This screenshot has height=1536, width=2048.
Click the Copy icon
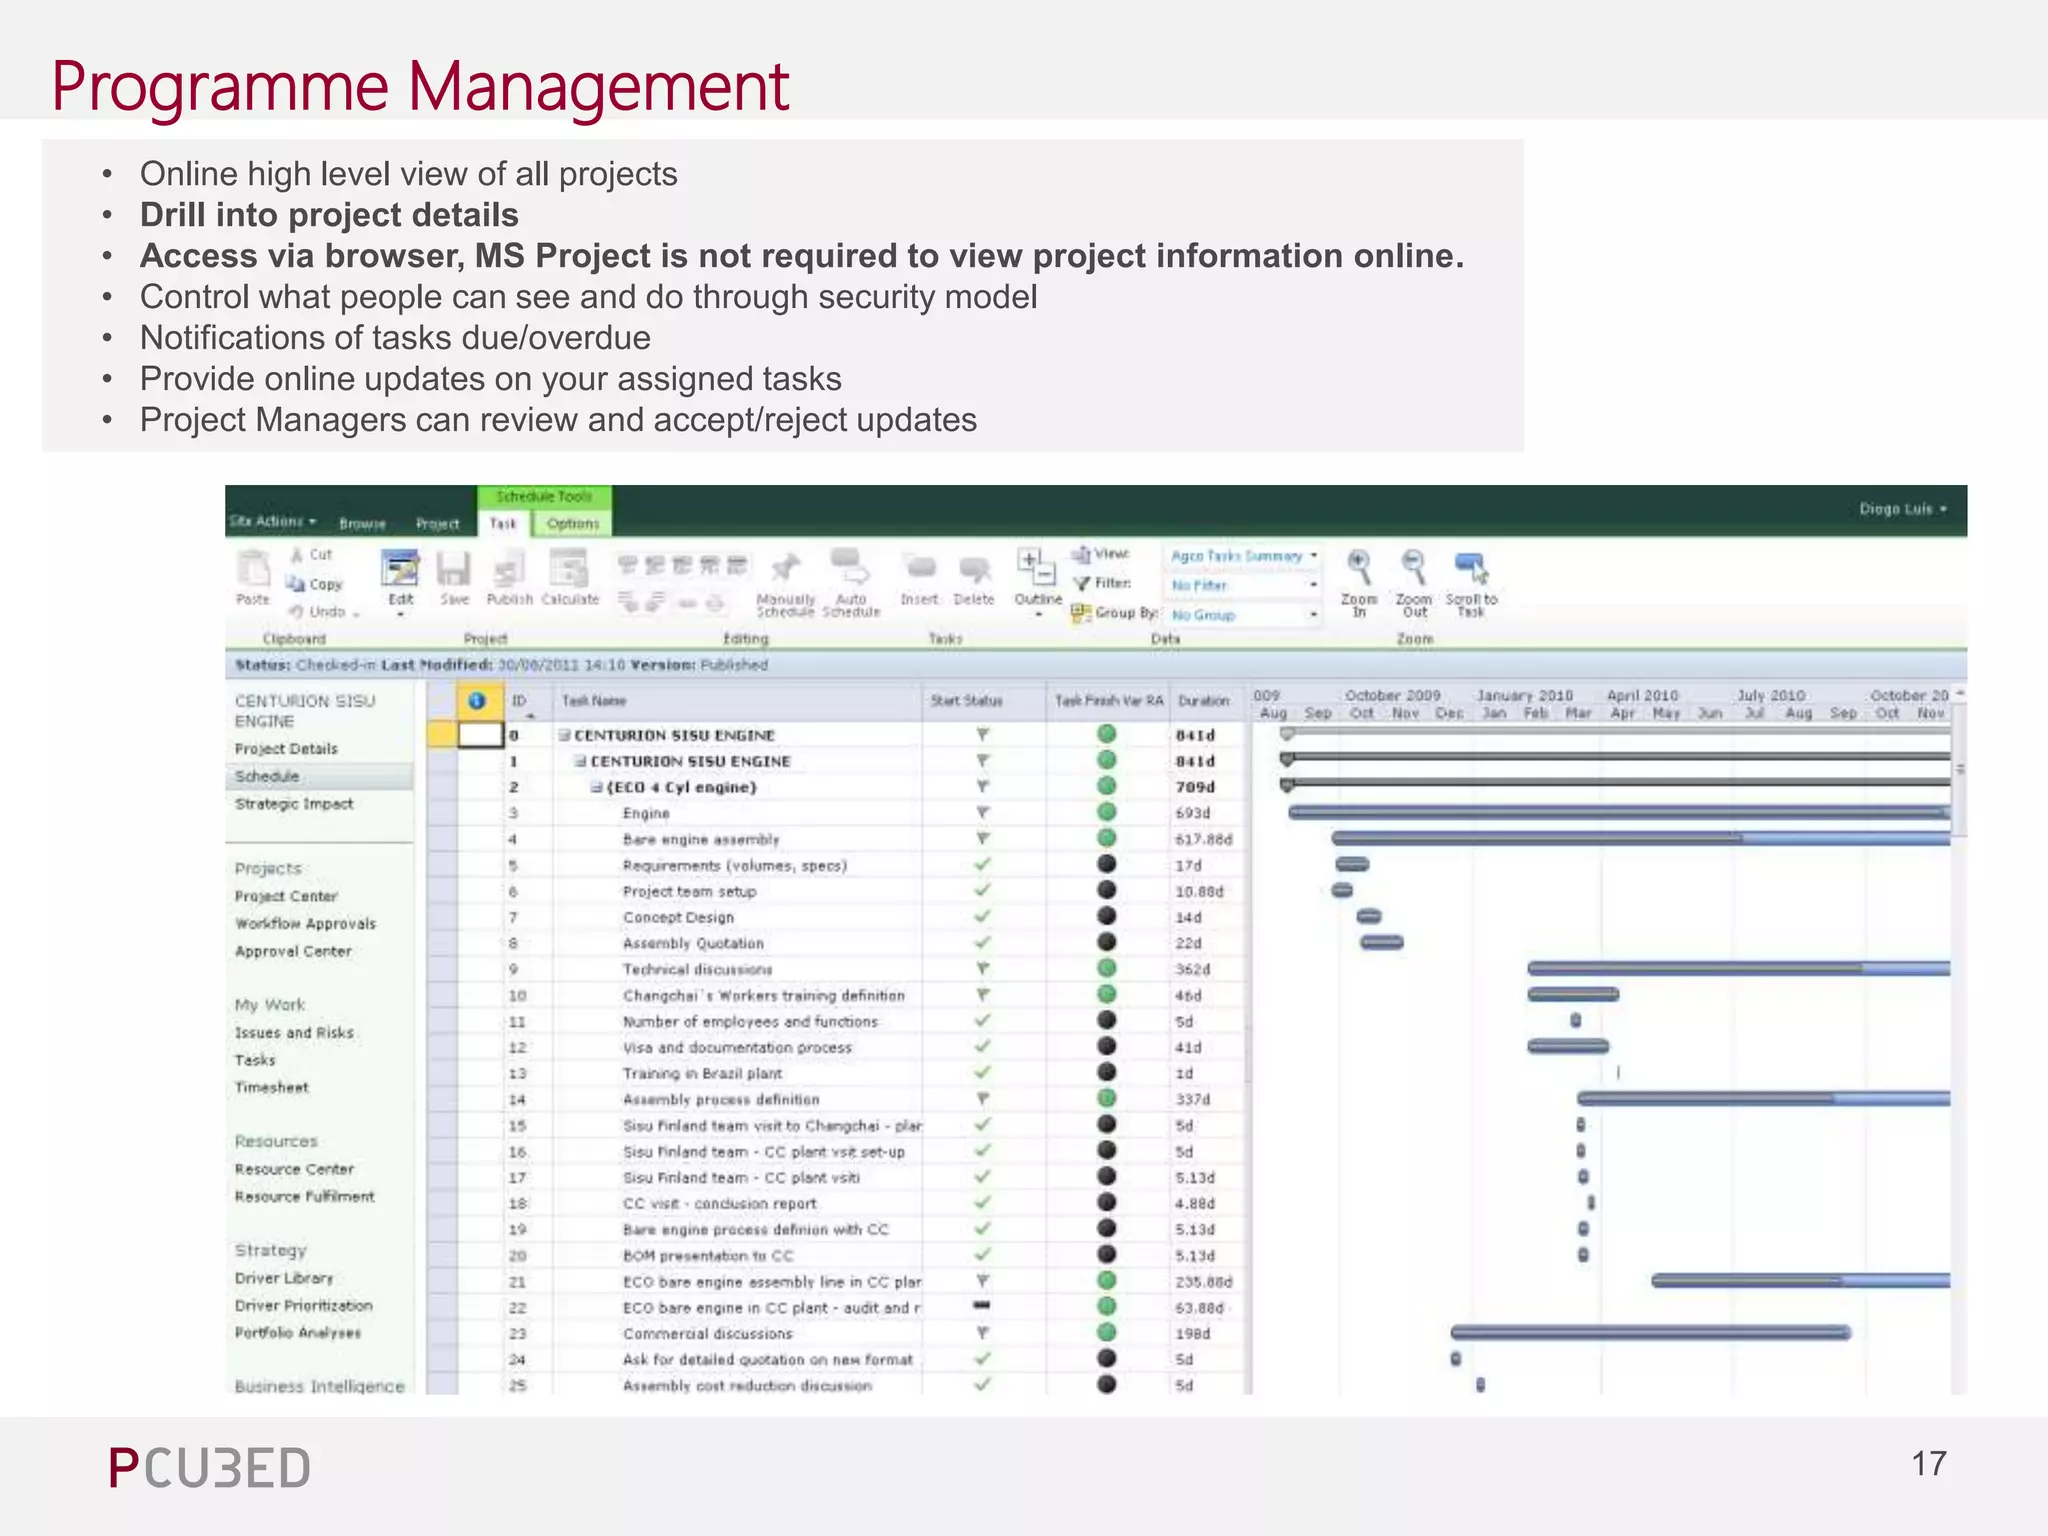click(295, 584)
